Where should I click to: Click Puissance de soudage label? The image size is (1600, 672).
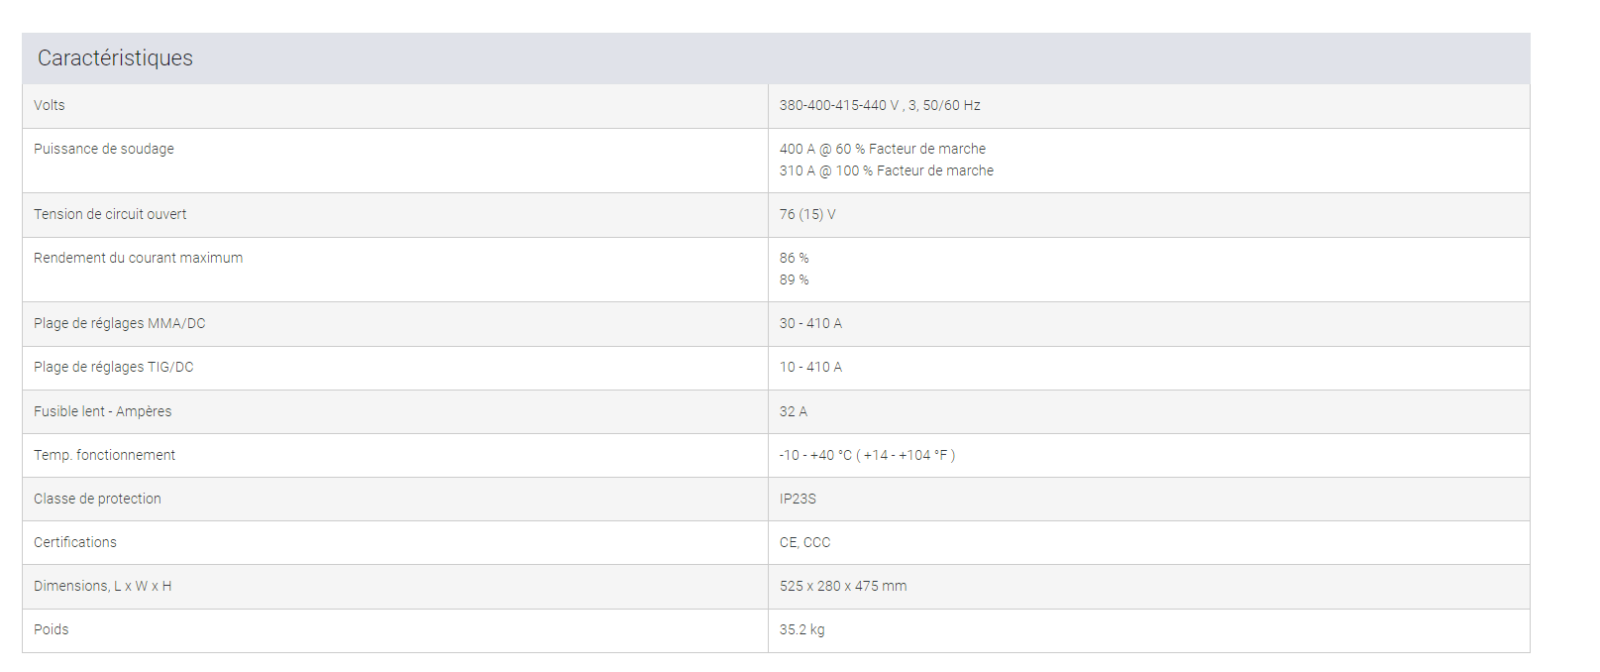[104, 149]
